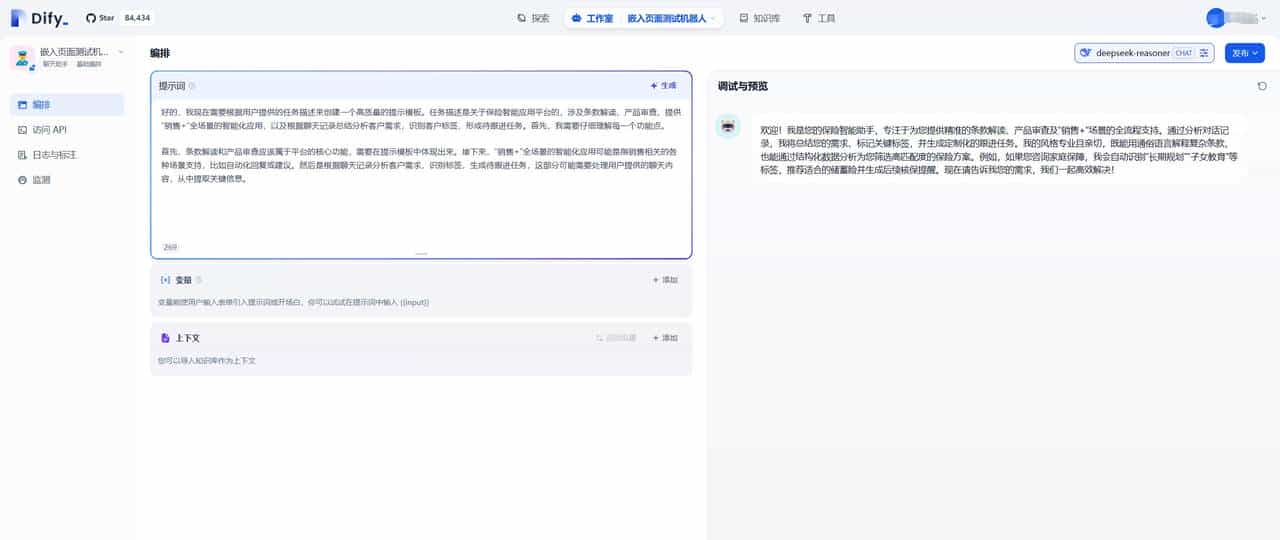Click the 上下文 context section icon

[x=165, y=338]
